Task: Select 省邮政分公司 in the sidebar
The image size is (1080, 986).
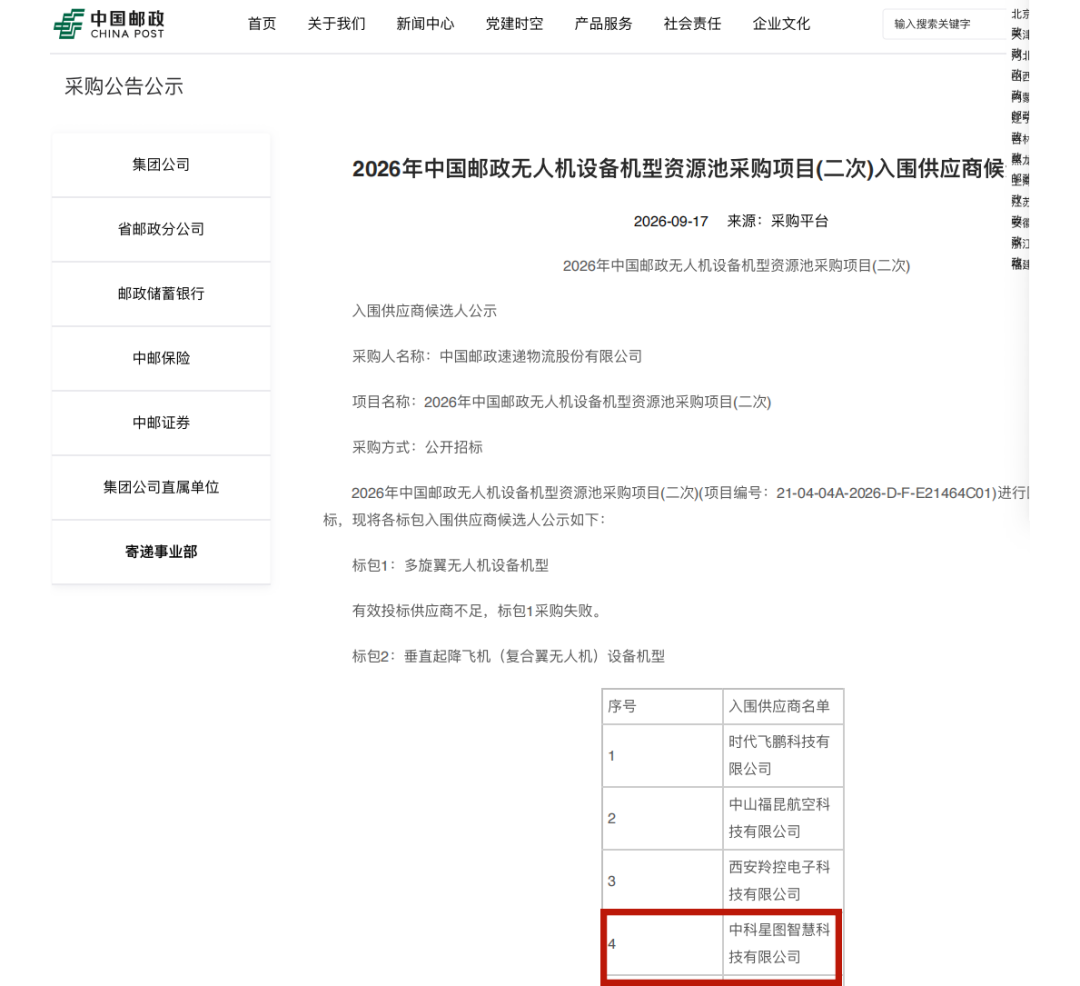Action: 161,229
